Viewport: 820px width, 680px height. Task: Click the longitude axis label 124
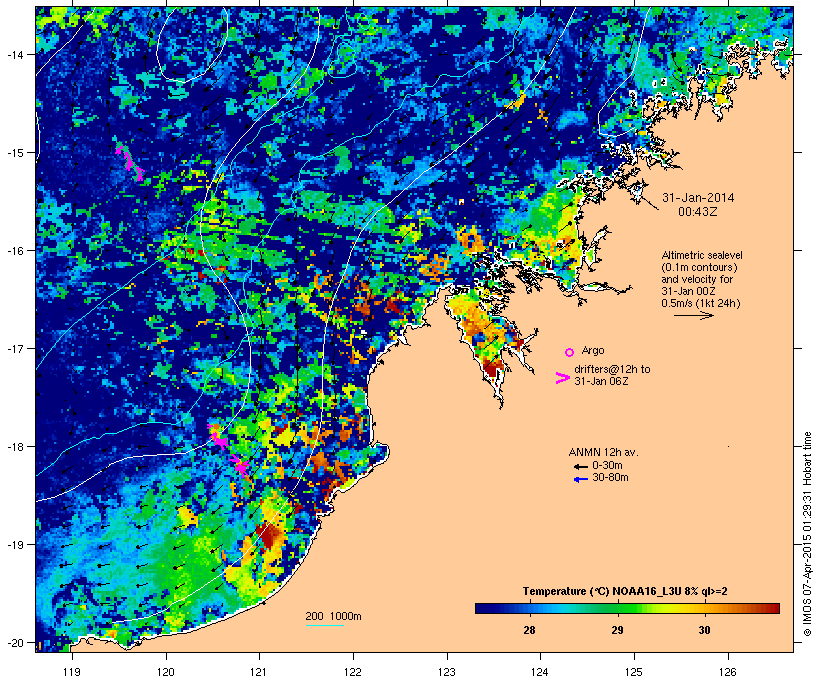[540, 672]
